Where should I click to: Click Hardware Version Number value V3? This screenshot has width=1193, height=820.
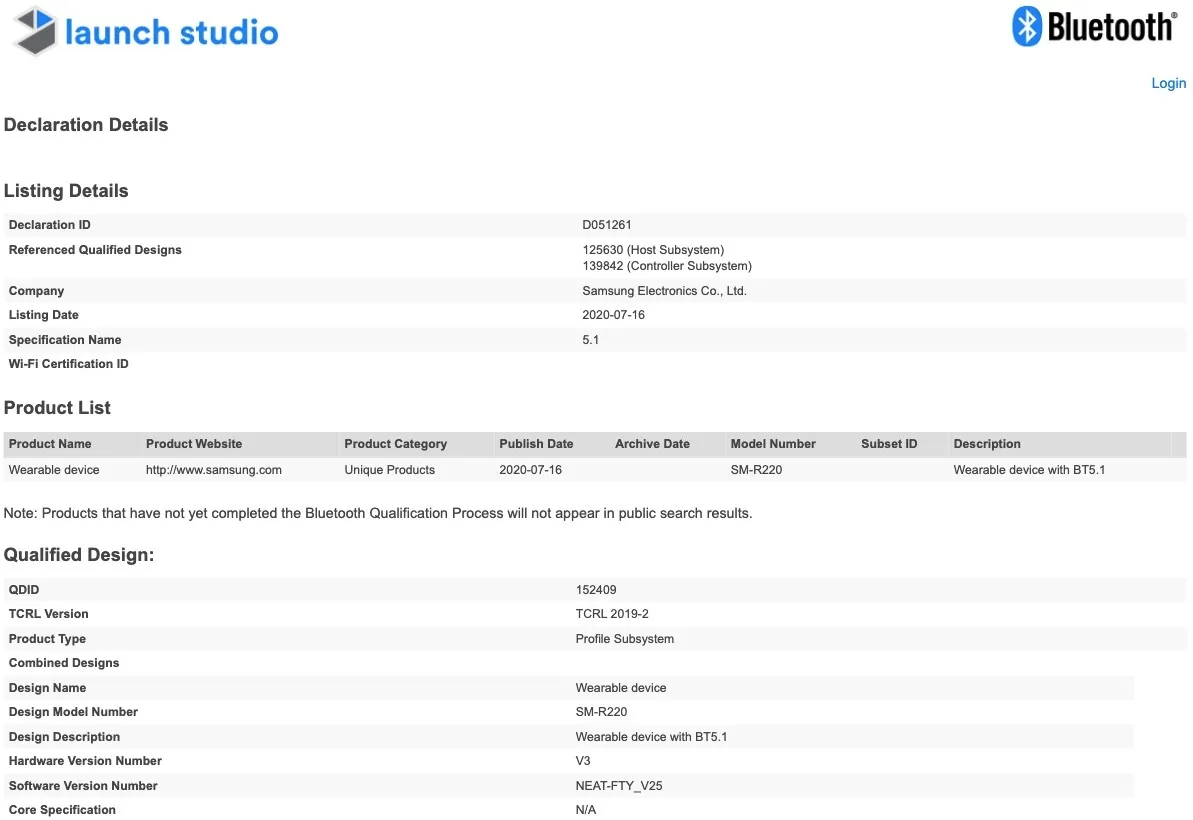tap(583, 760)
